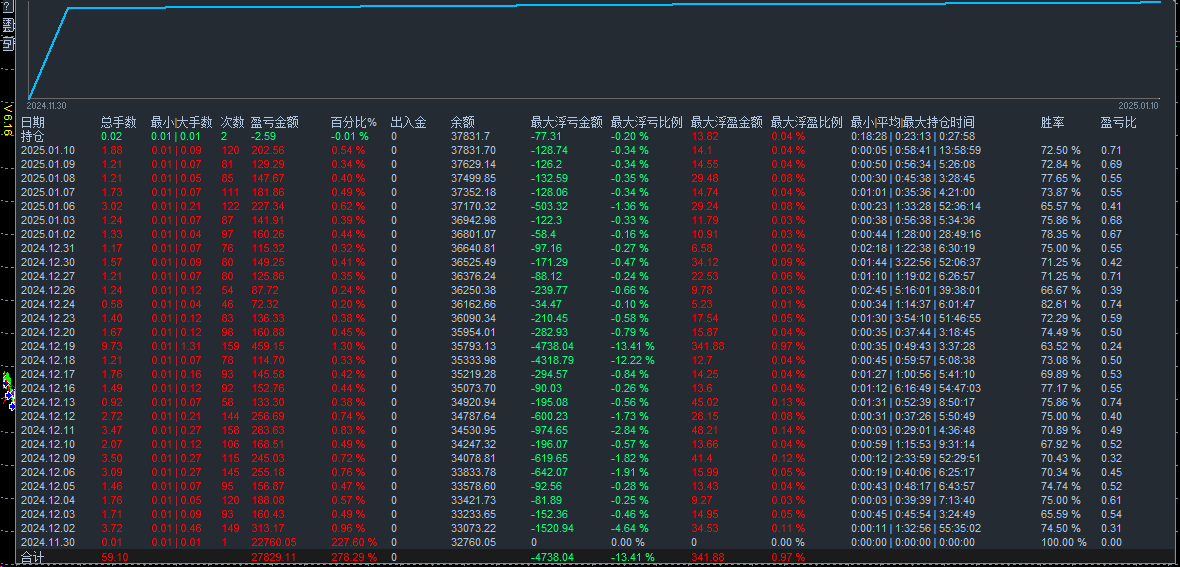Click the 32760.05 balance cell

pos(473,542)
